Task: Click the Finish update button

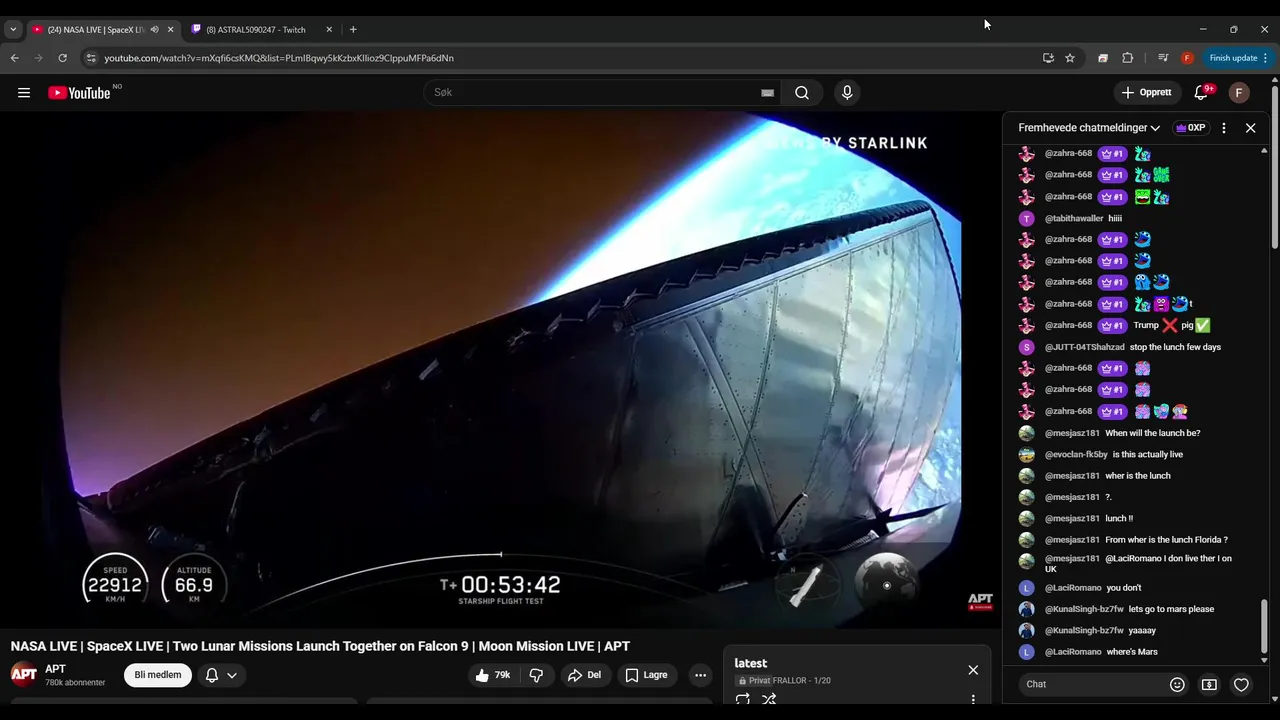Action: pyautogui.click(x=1238, y=58)
